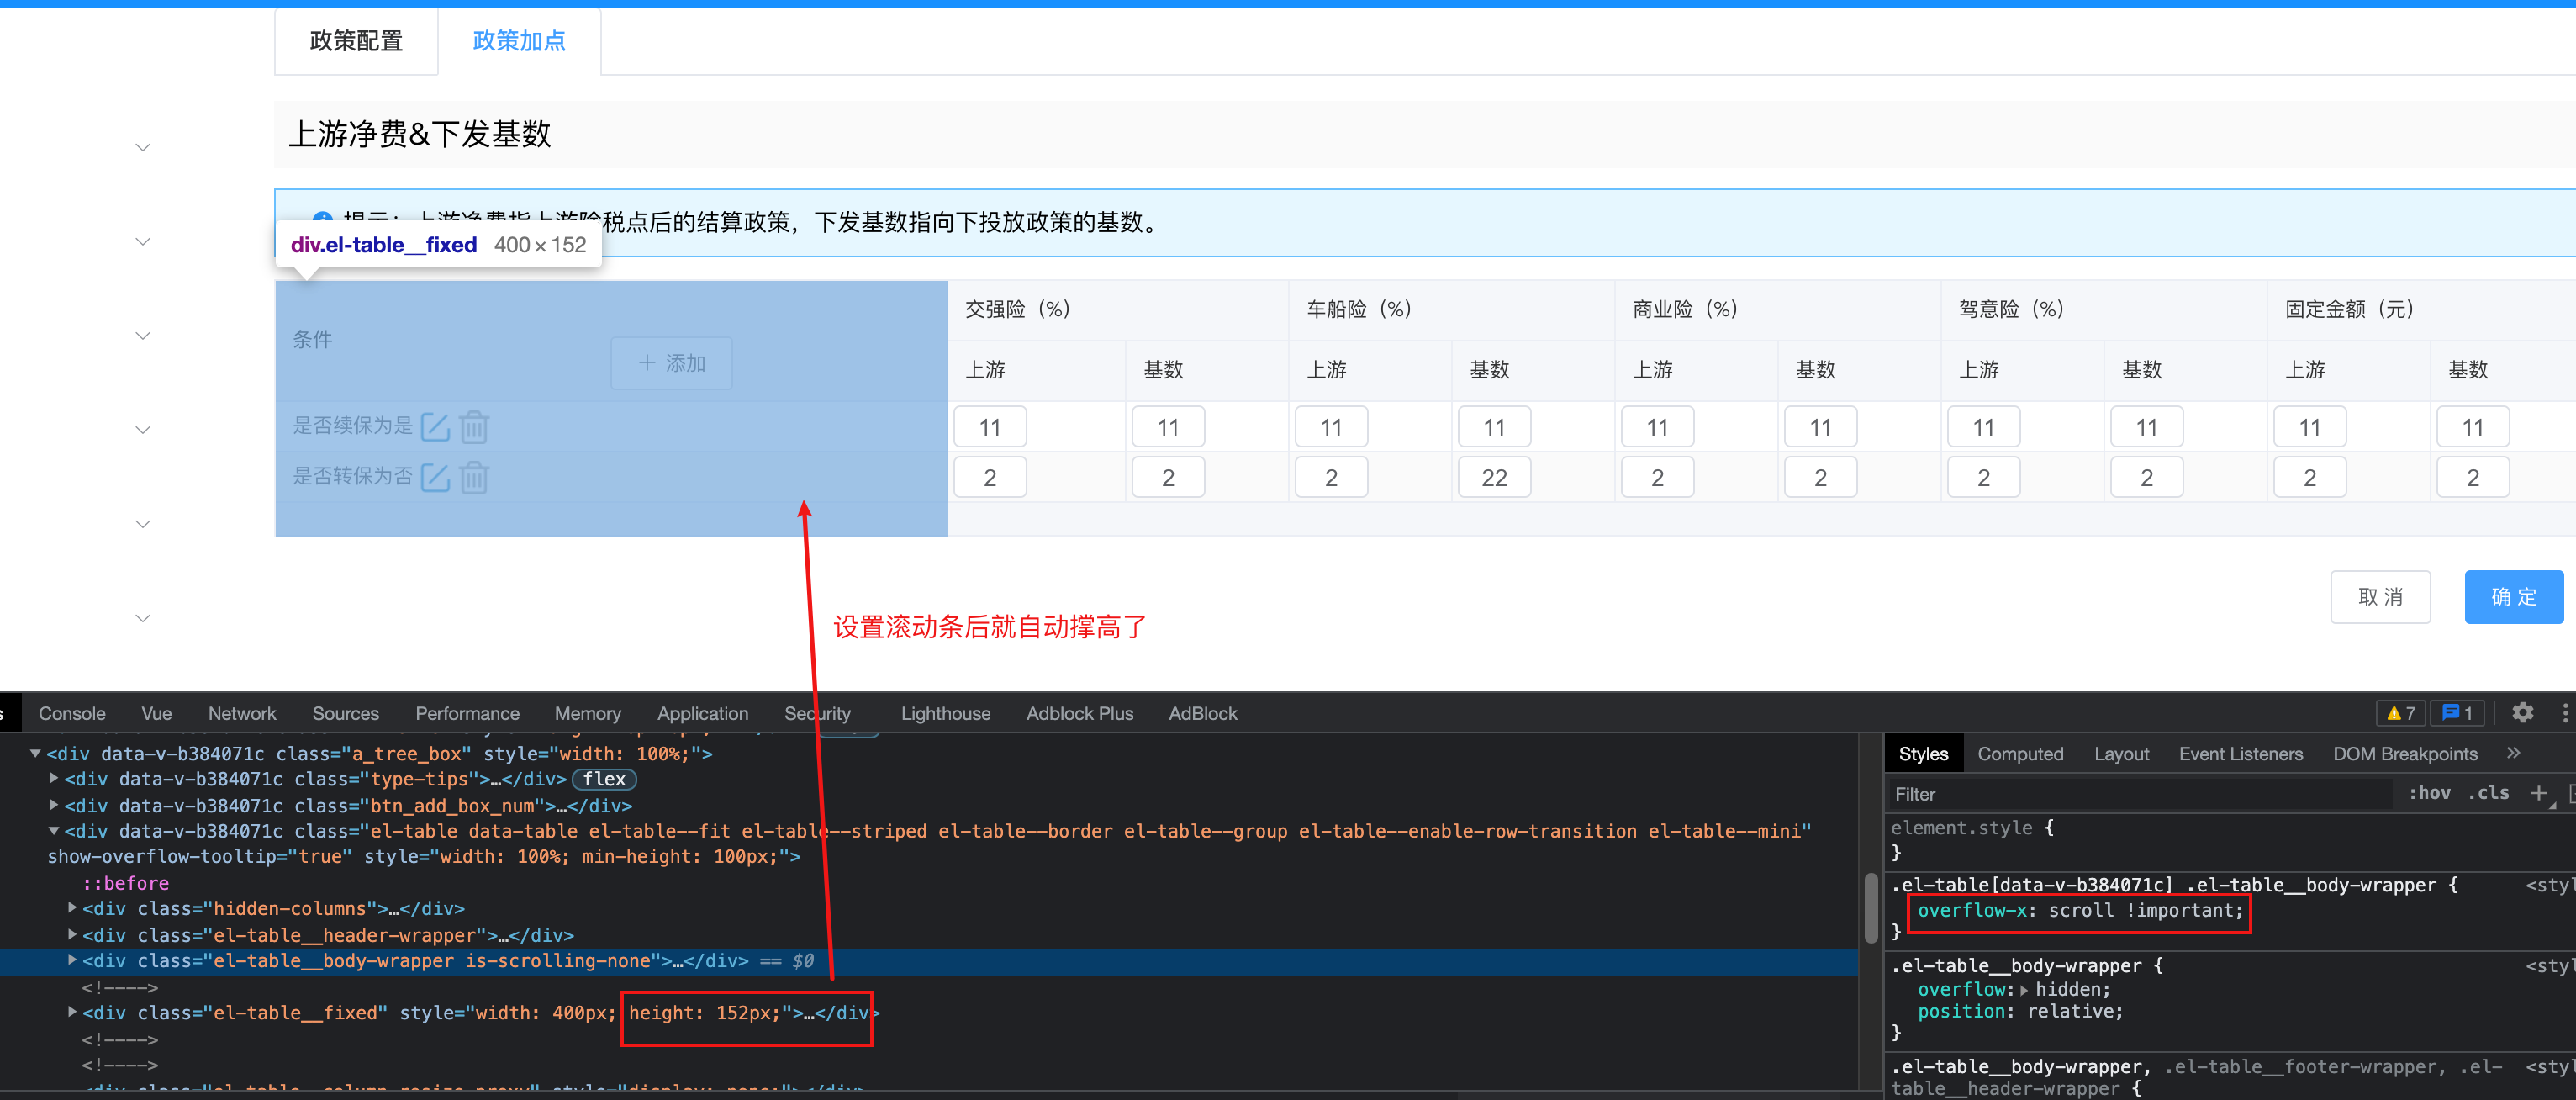Show more Styles pane tabs chevron
2576x1100 pixels.
(x=2513, y=753)
